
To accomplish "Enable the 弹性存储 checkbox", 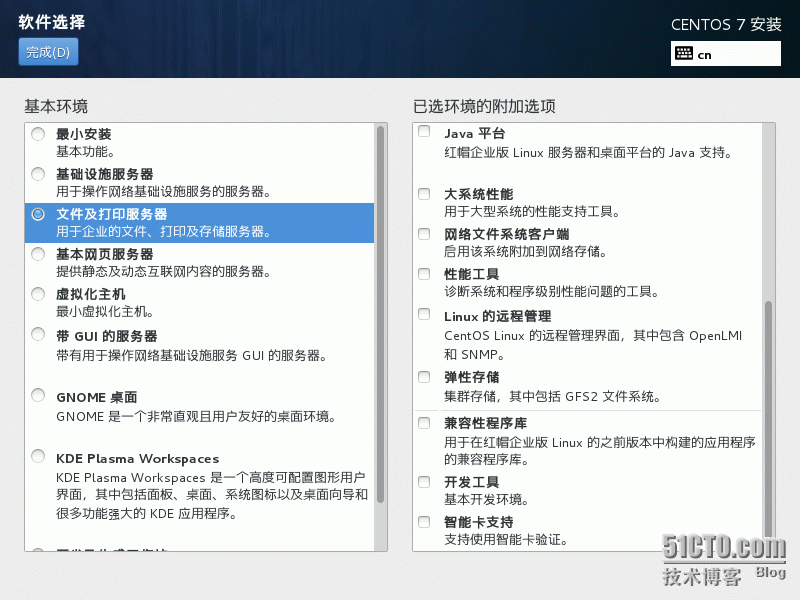I will (424, 377).
